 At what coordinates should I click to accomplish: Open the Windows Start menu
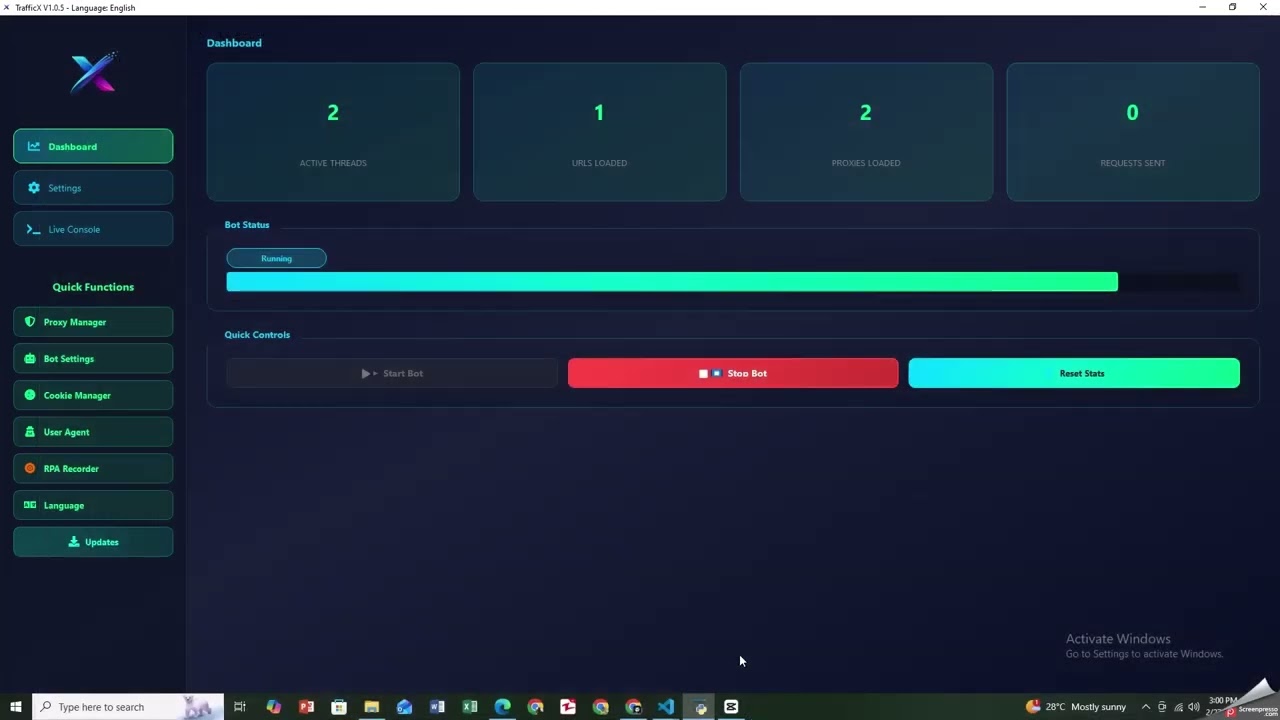16,707
